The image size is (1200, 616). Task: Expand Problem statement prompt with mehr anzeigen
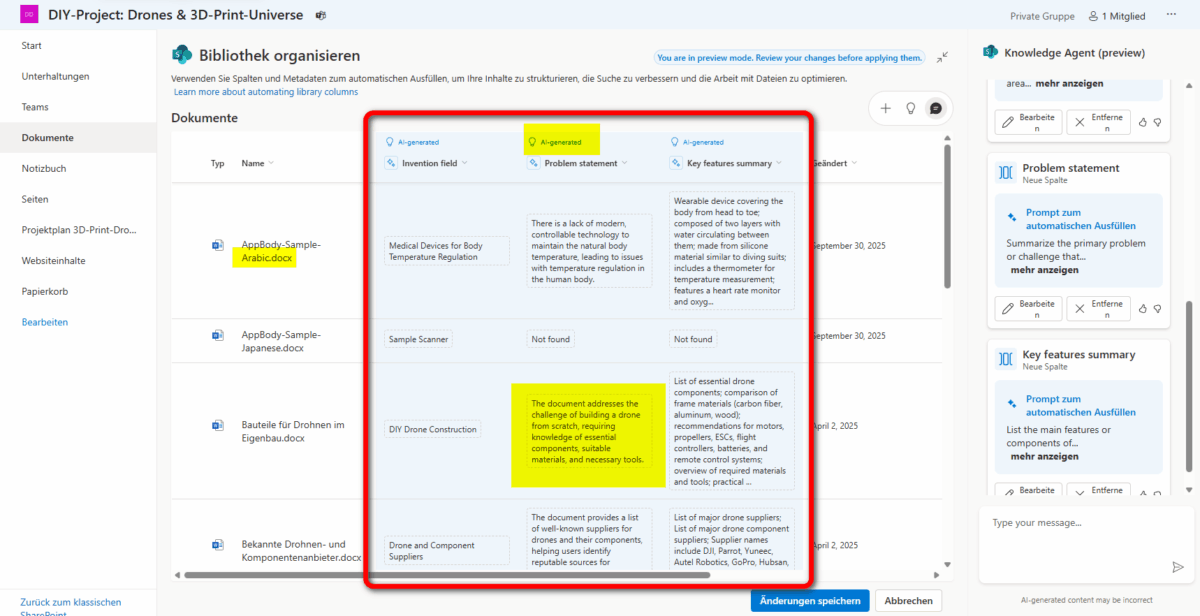click(x=1045, y=270)
